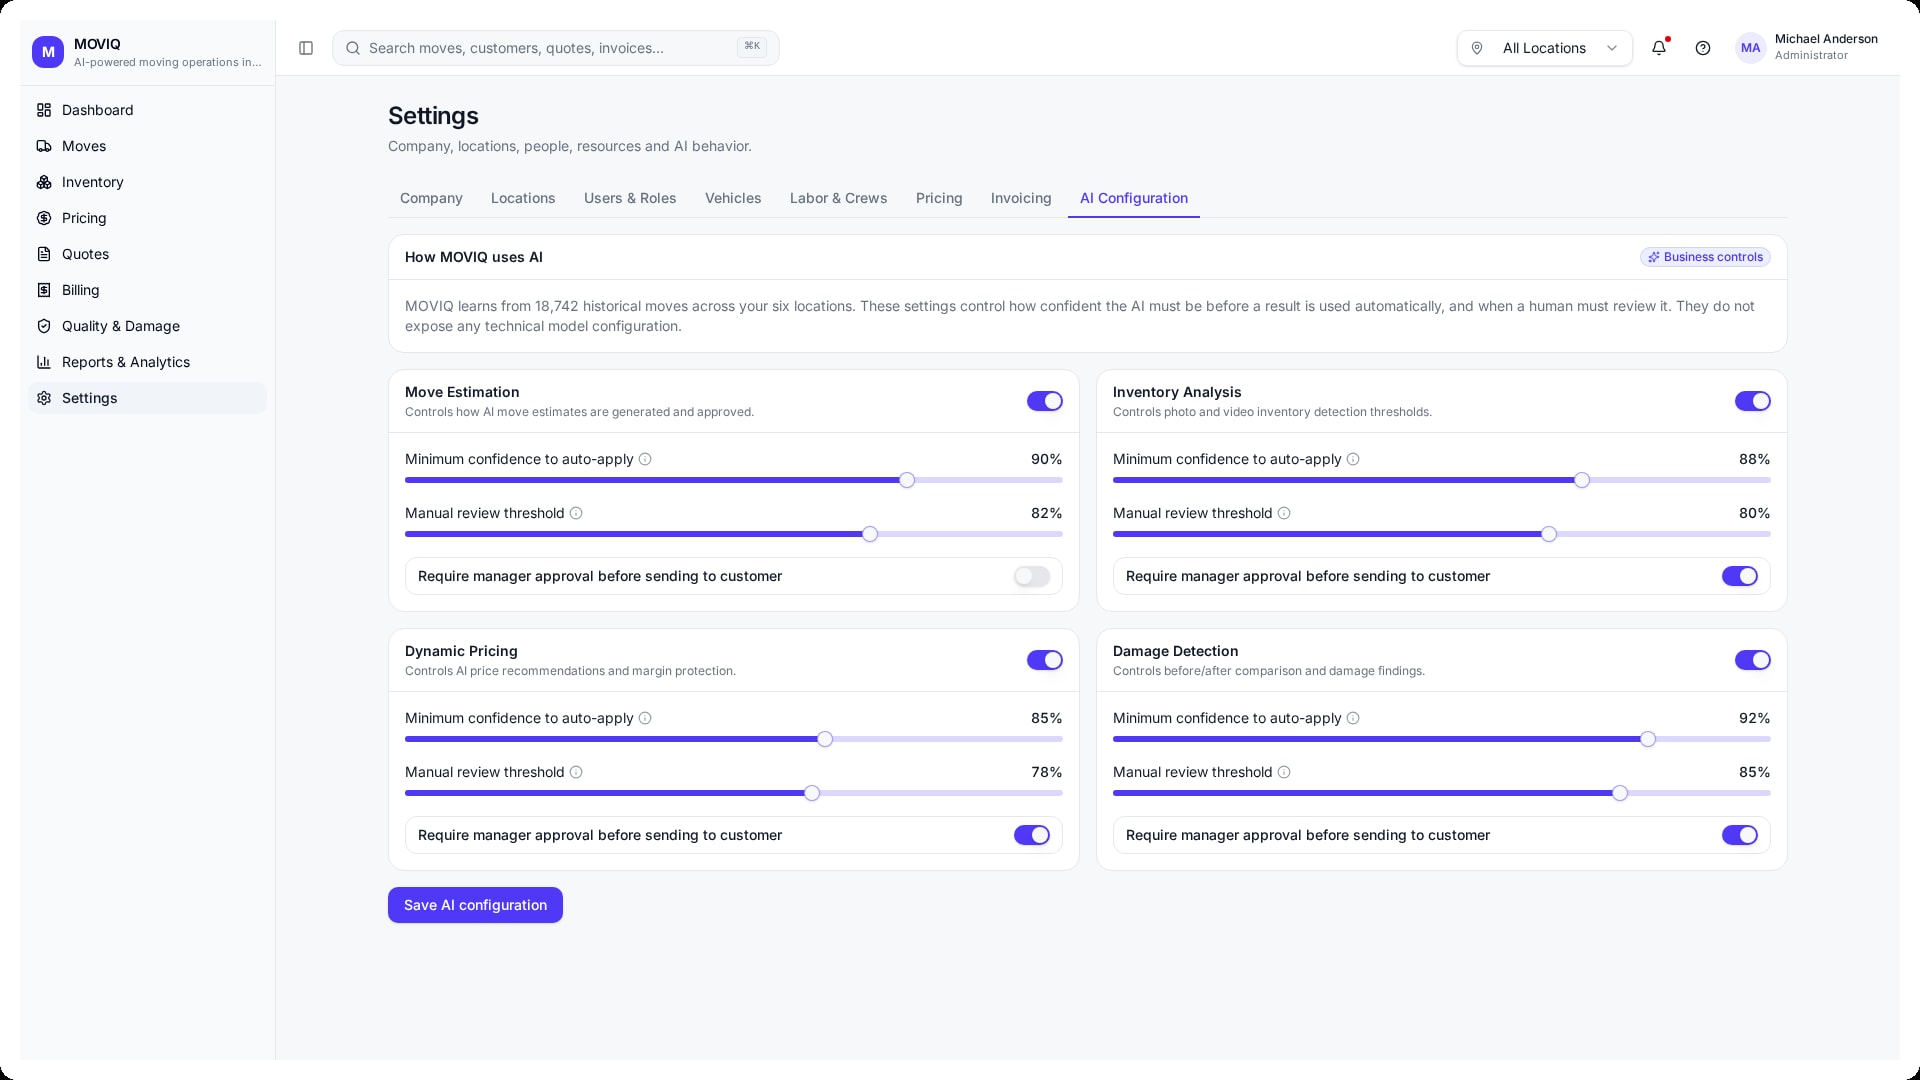Click the Billing receipt icon
1920x1080 pixels.
[44, 290]
